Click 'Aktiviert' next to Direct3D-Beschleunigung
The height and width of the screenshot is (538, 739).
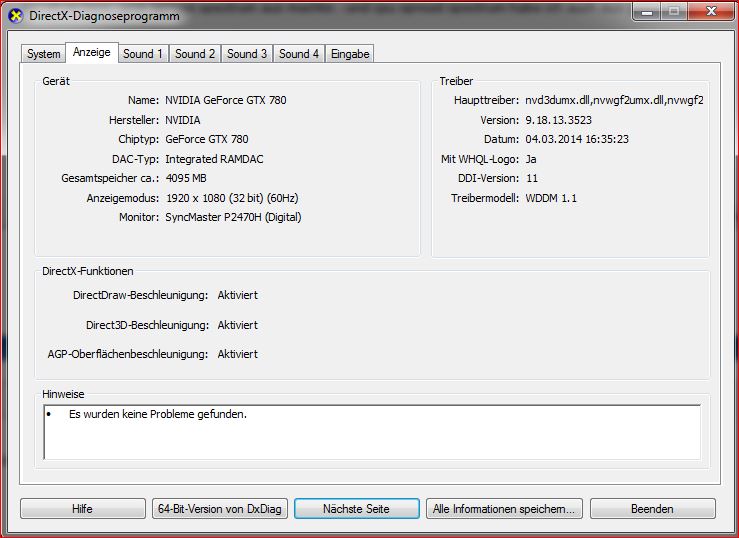(x=238, y=325)
